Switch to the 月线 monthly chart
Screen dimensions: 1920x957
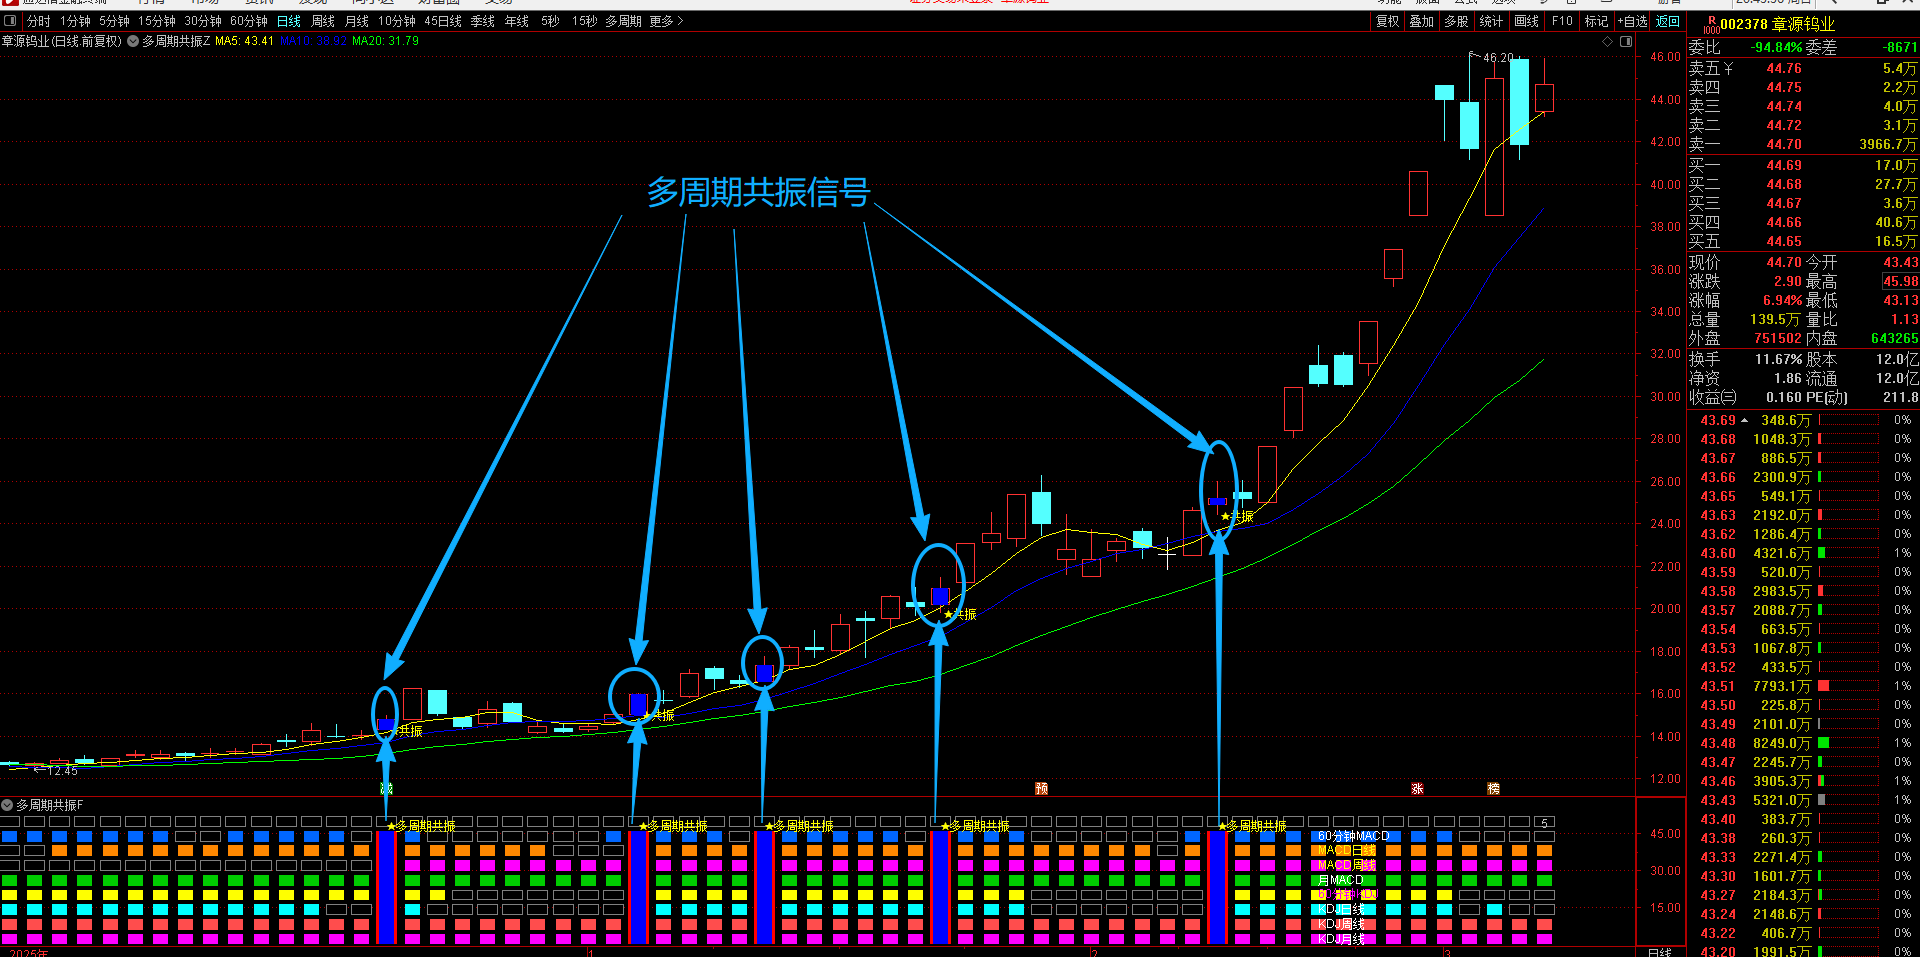pos(357,21)
